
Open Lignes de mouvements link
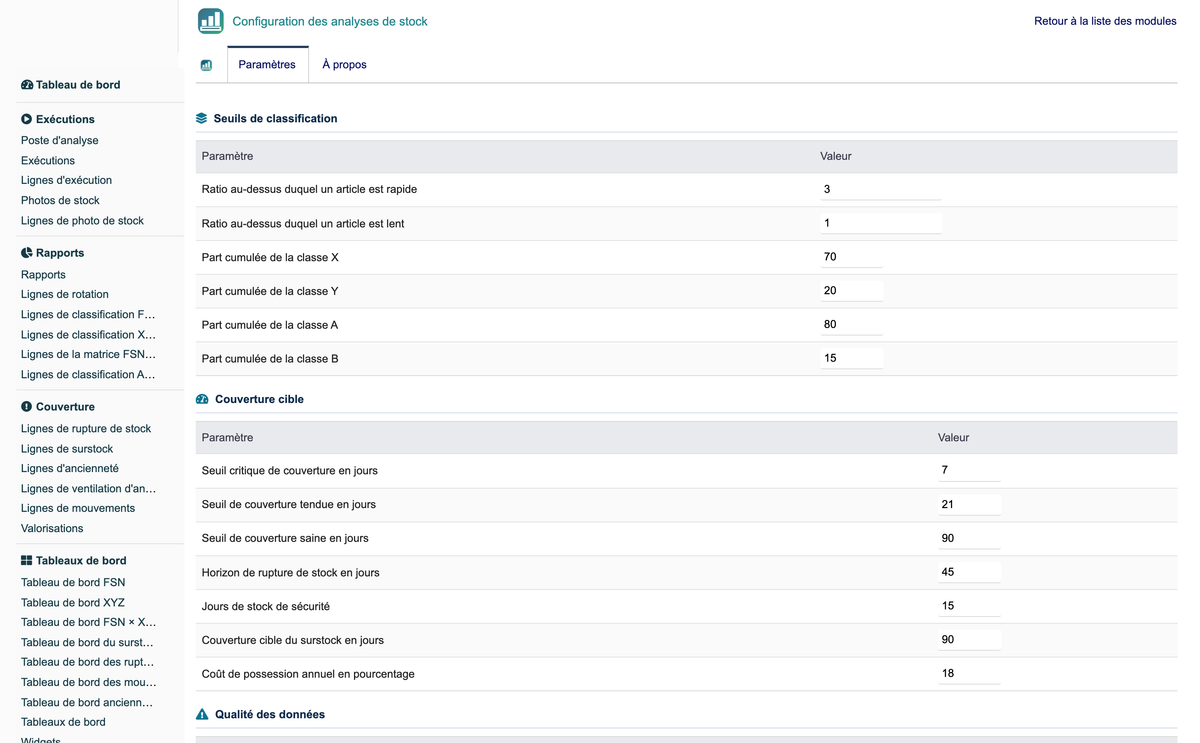pyautogui.click(x=78, y=509)
